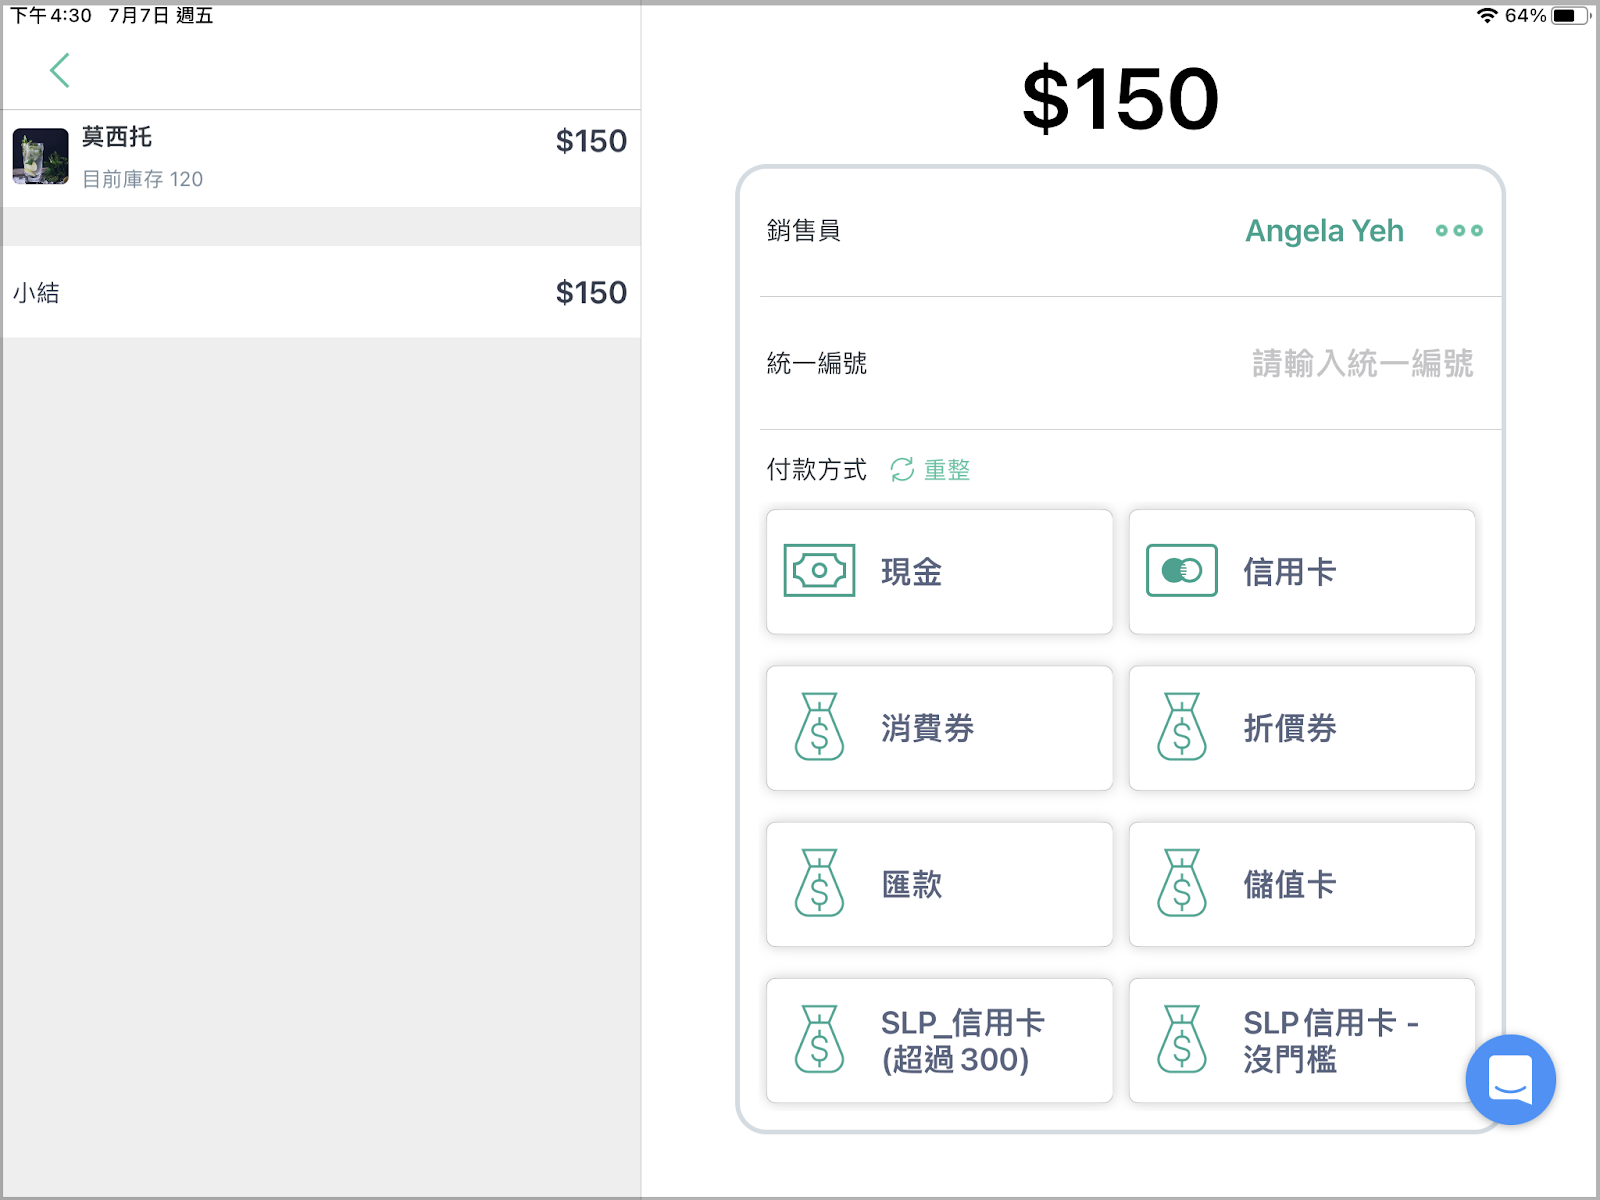Tap the money bag icon for 折價券
This screenshot has height=1200, width=1600.
tap(1181, 727)
